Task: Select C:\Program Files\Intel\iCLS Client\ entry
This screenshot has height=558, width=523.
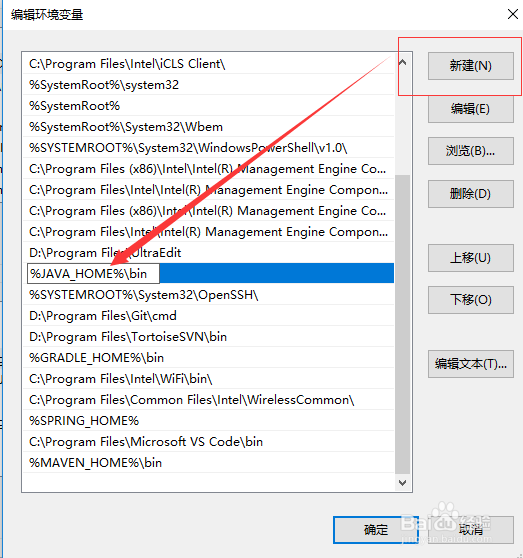Action: click(x=208, y=64)
